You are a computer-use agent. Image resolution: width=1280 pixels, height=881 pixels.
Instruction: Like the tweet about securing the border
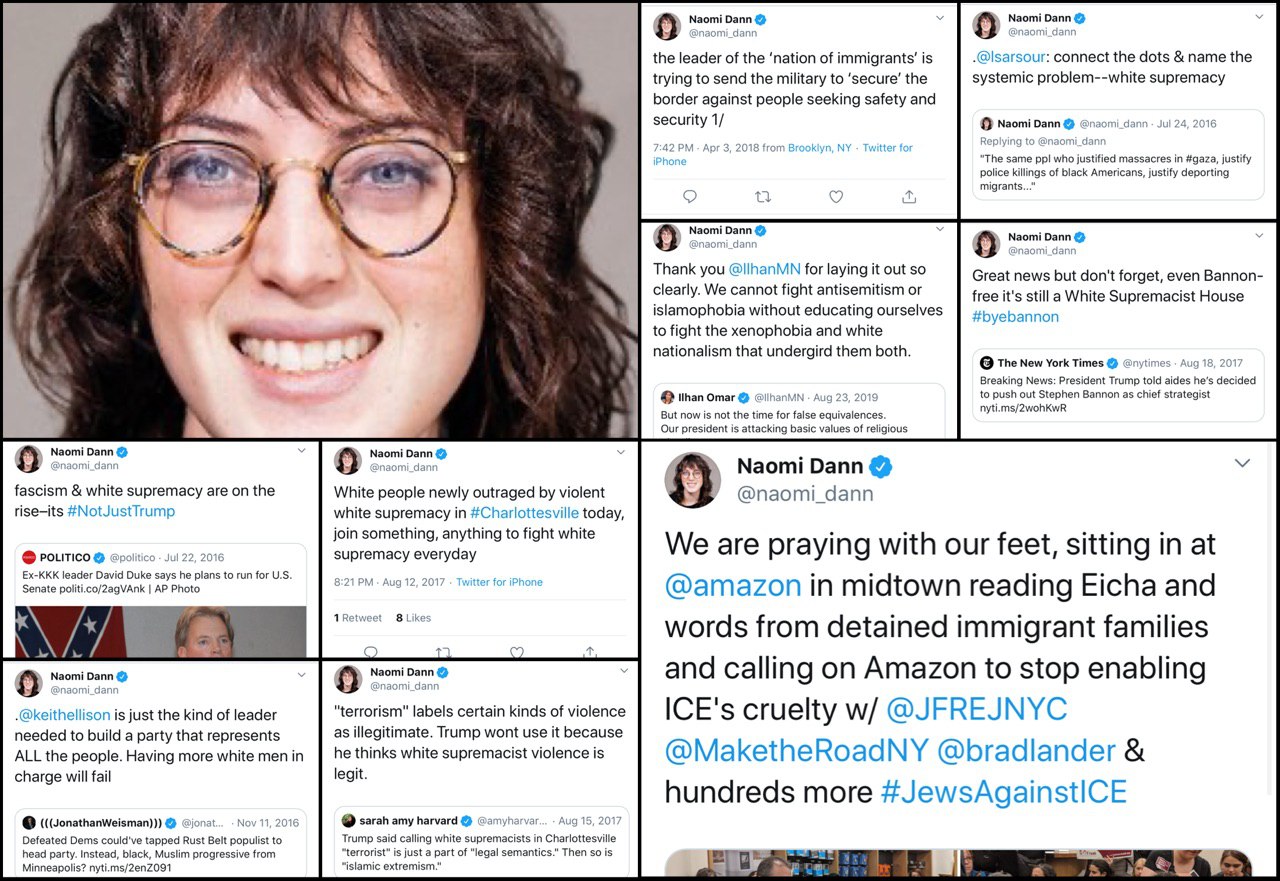[x=836, y=197]
